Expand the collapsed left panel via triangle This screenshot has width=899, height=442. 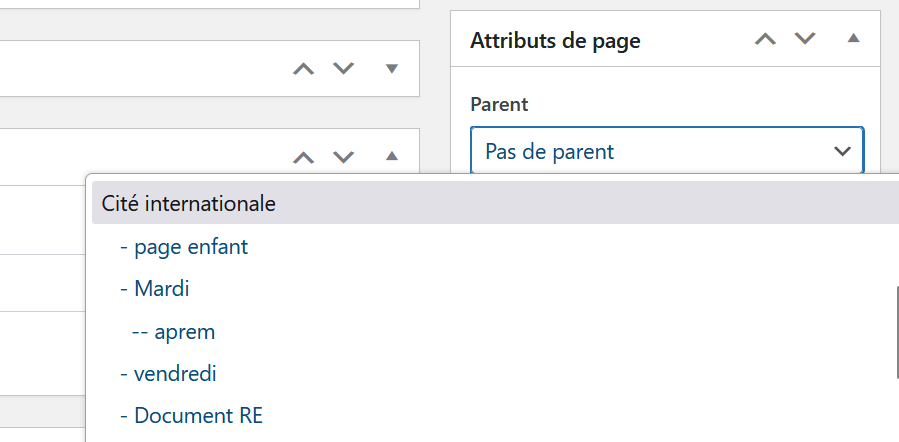coord(392,69)
